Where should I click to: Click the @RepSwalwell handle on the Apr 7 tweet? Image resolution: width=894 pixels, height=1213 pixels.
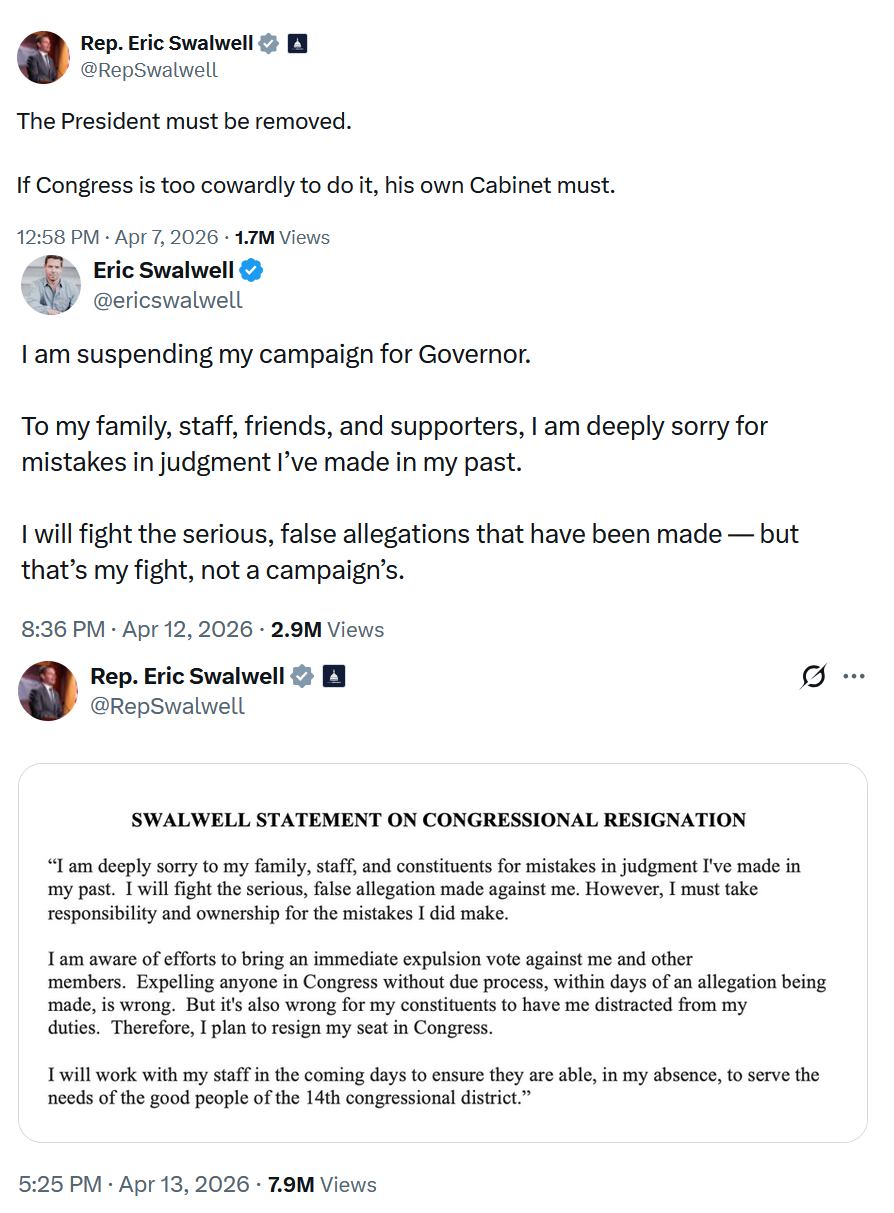pos(149,70)
